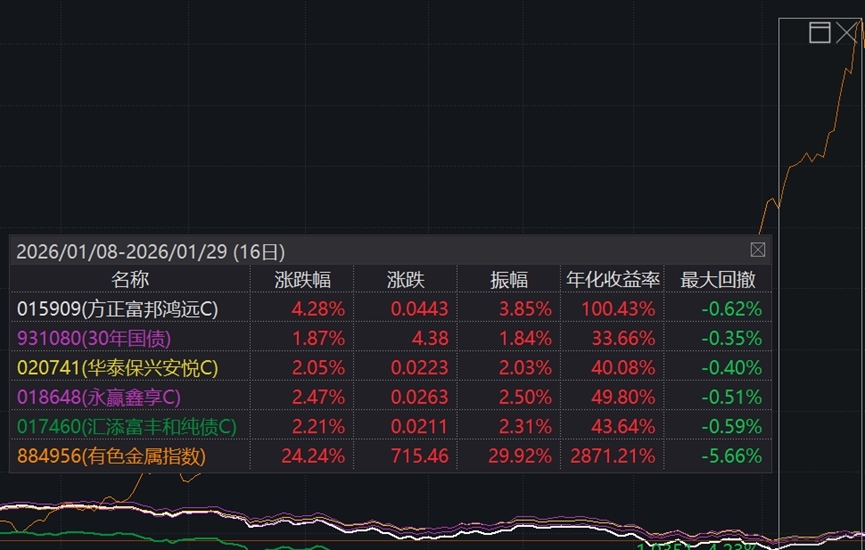Sort by 名称 column header
865x550 pixels.
(130, 280)
